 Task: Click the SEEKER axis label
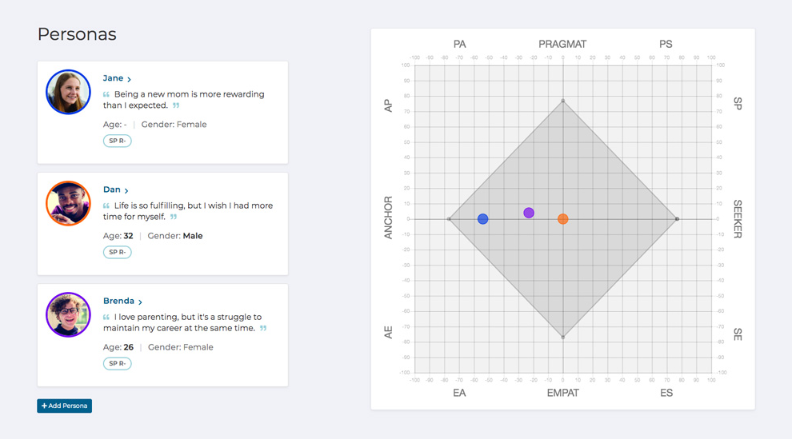[x=737, y=219]
